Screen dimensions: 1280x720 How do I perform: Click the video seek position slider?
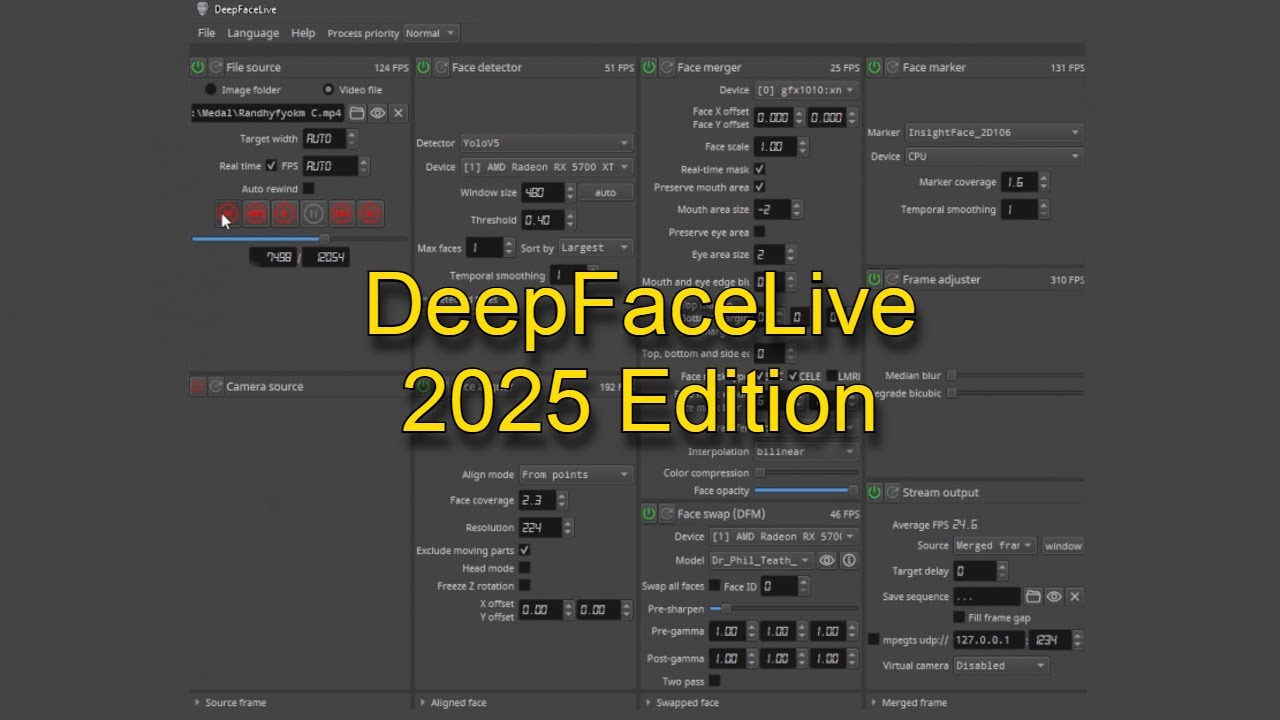pos(300,238)
